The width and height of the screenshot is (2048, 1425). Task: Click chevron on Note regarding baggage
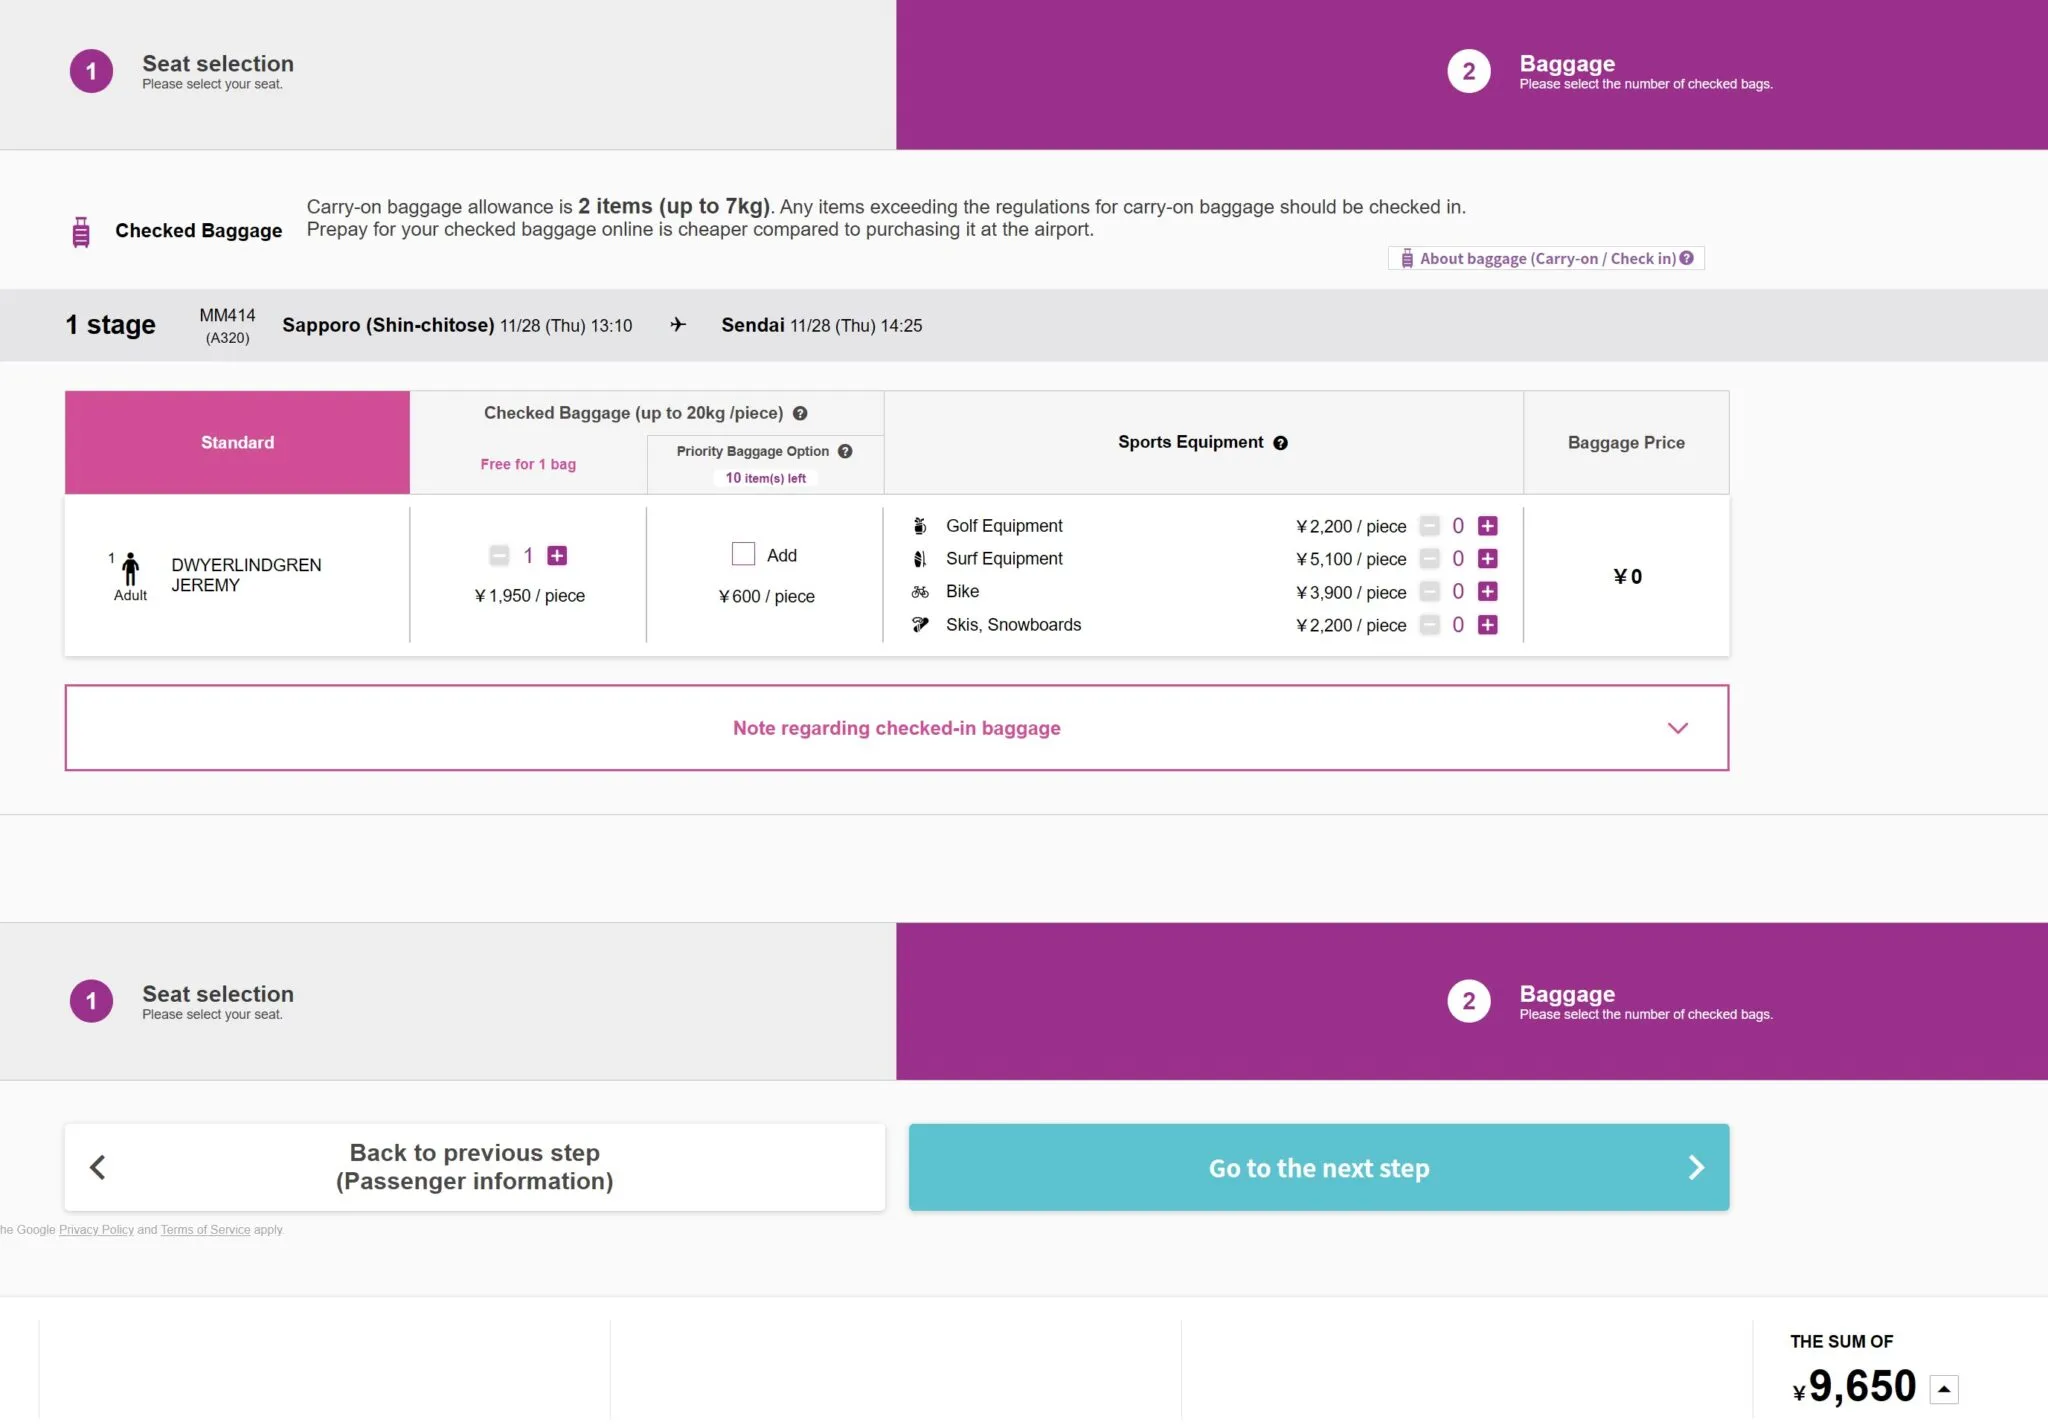pyautogui.click(x=1677, y=728)
